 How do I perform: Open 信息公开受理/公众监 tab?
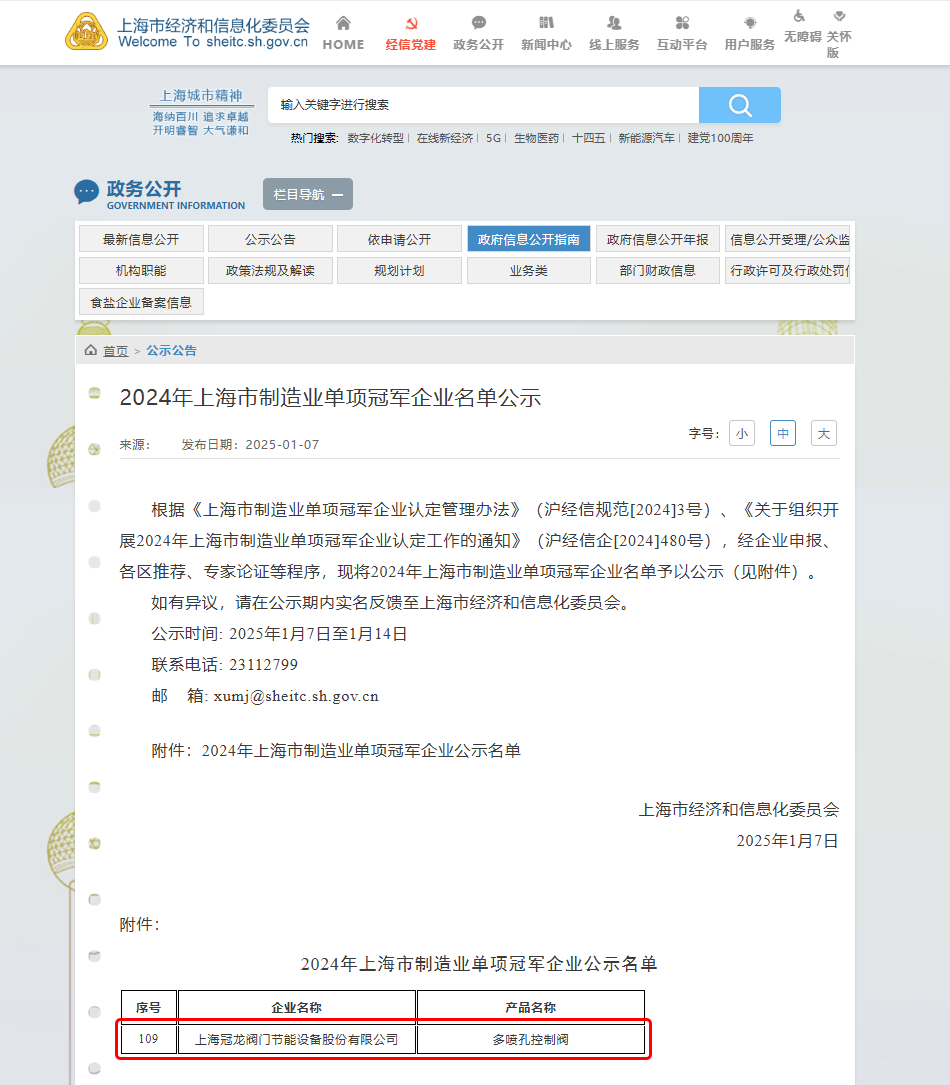click(x=787, y=239)
